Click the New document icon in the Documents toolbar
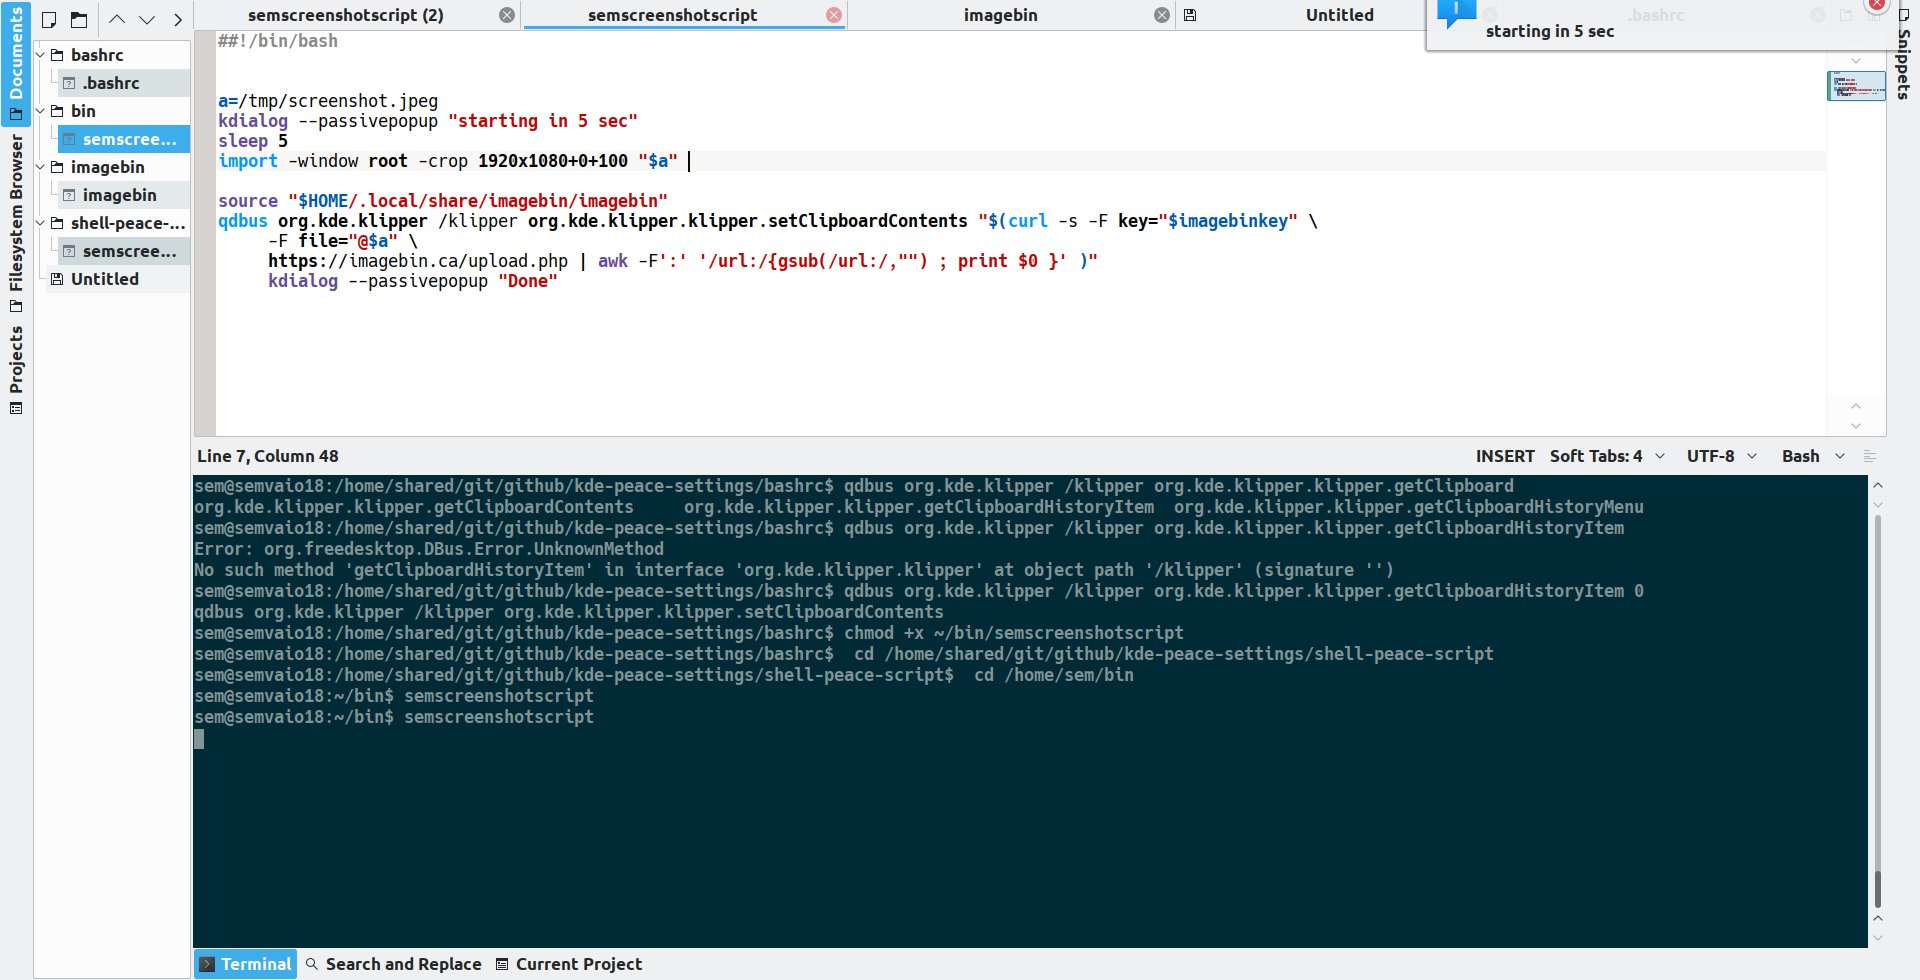The width and height of the screenshot is (1920, 980). tap(48, 19)
